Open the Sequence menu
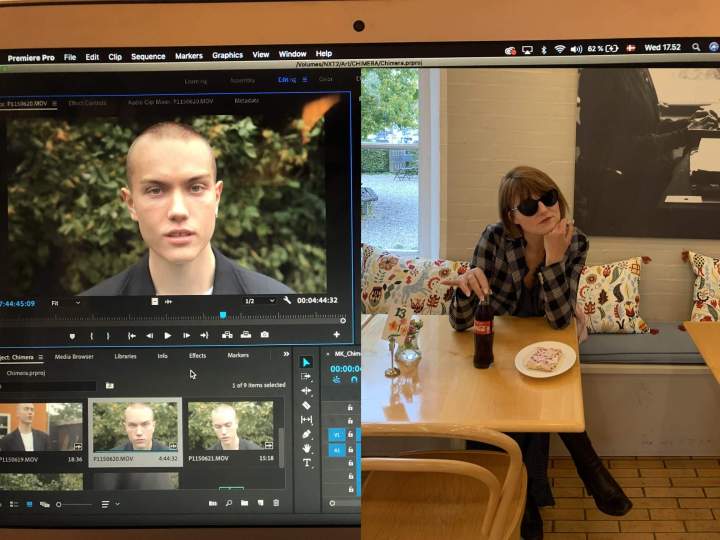The height and width of the screenshot is (540, 720). [148, 57]
